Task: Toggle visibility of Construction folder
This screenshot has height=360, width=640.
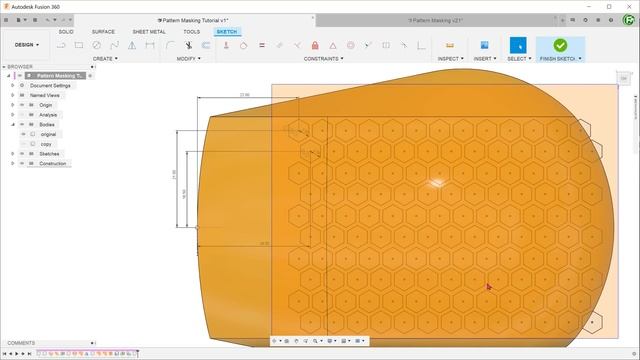Action: 22,164
